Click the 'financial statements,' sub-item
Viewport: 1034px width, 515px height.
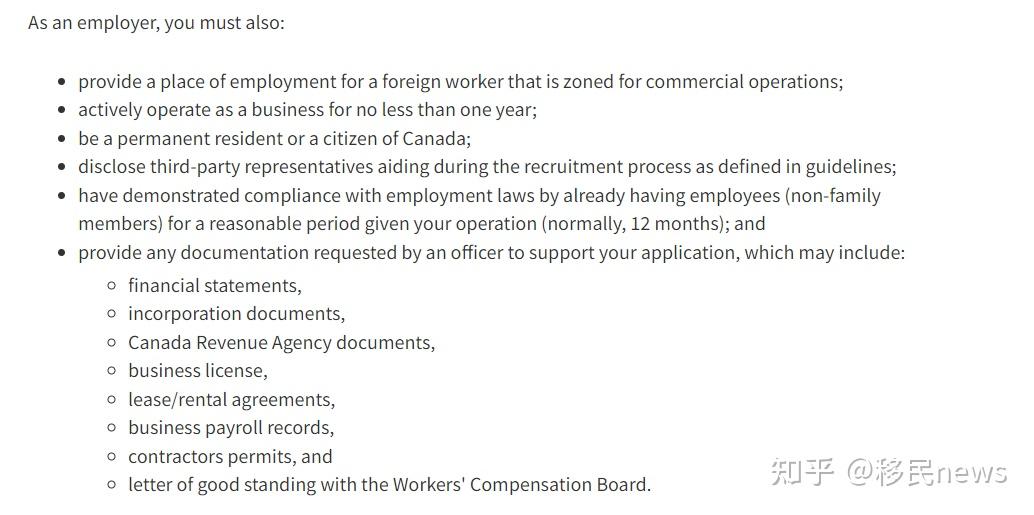pyautogui.click(x=215, y=286)
